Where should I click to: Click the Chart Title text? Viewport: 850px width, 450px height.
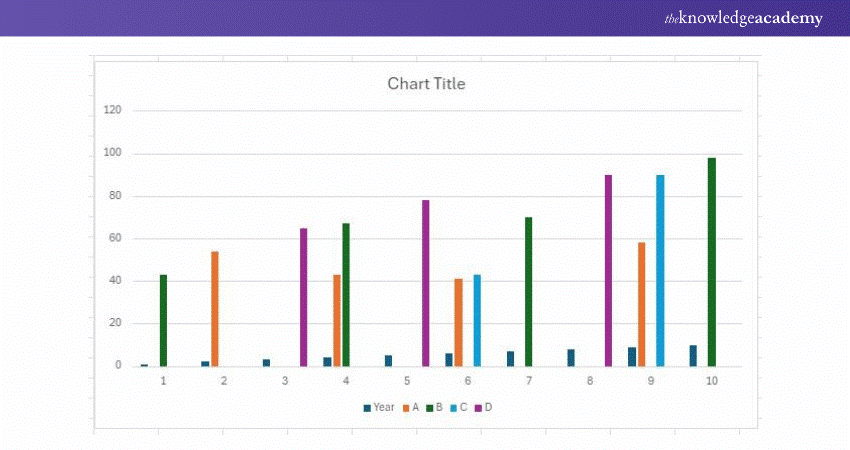tap(426, 84)
